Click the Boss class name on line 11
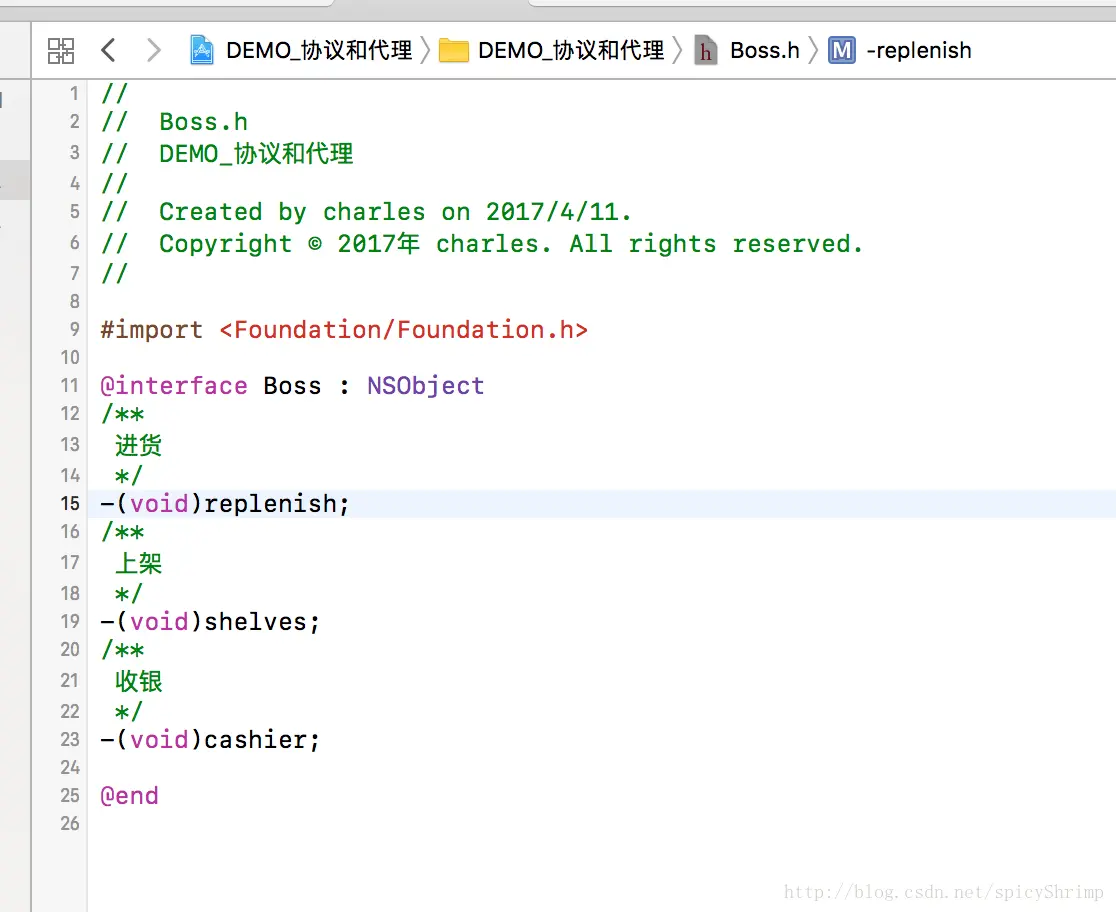This screenshot has width=1116, height=912. (x=292, y=385)
